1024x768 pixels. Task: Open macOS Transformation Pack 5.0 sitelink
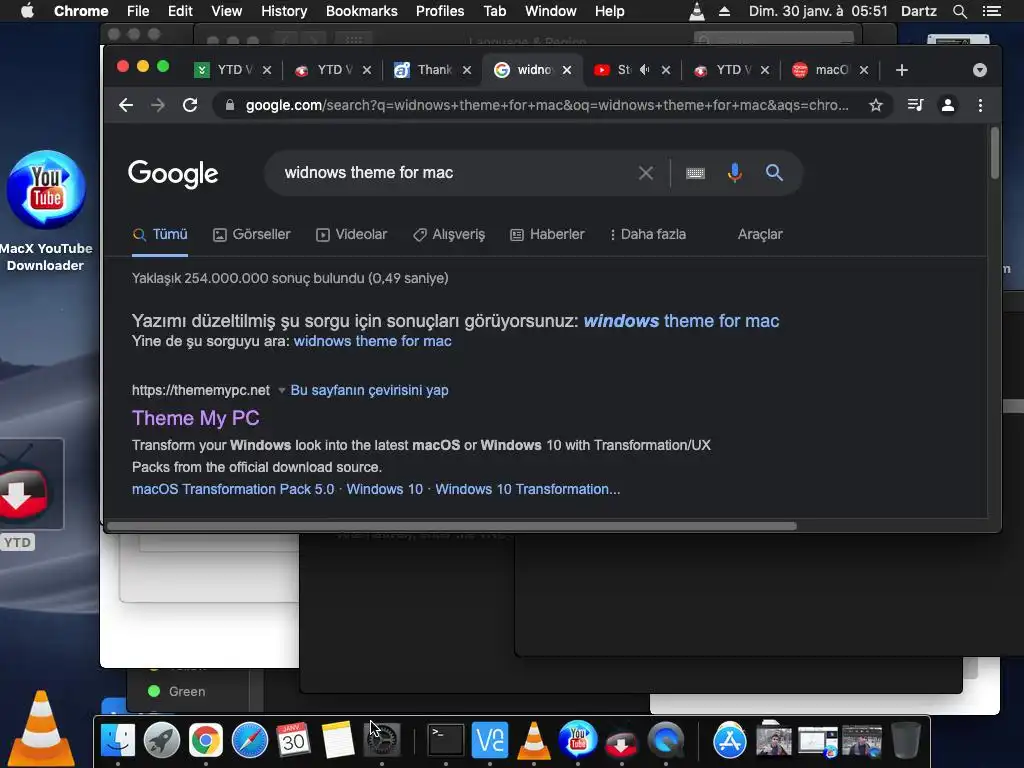(233, 489)
